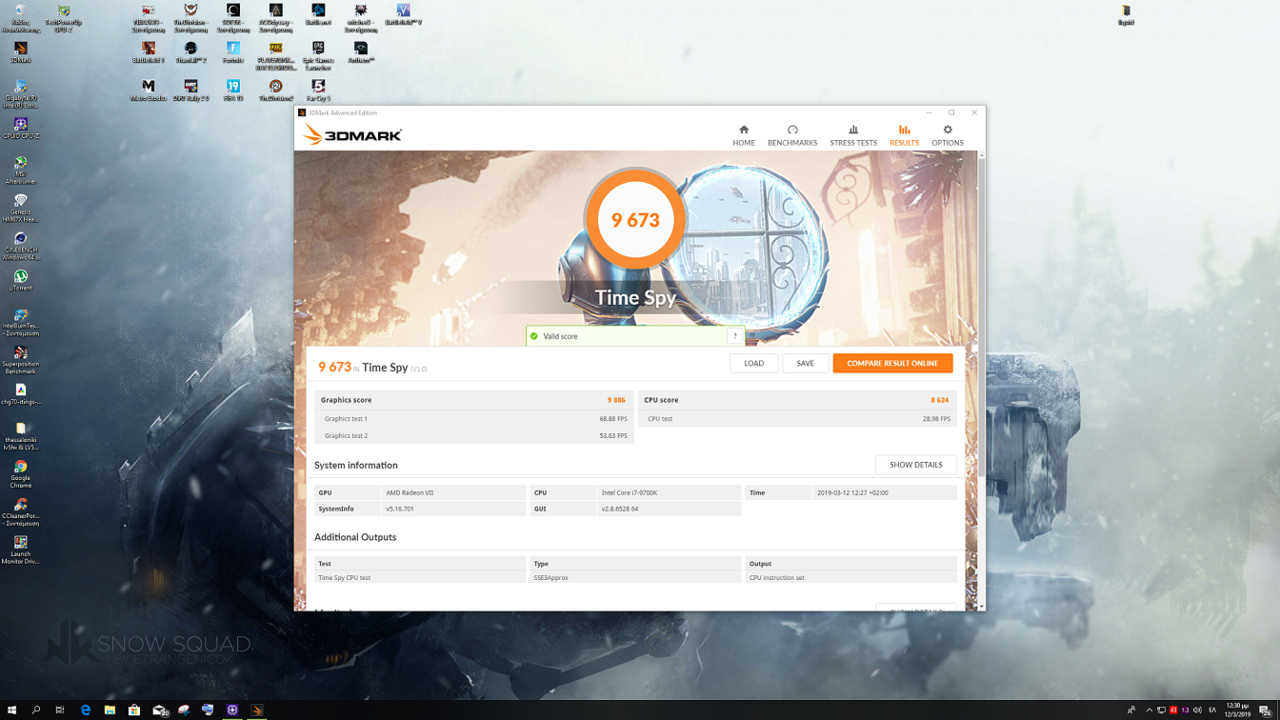This screenshot has width=1280, height=720.
Task: Open the Battlefield V desktop shortcut
Action: [403, 14]
